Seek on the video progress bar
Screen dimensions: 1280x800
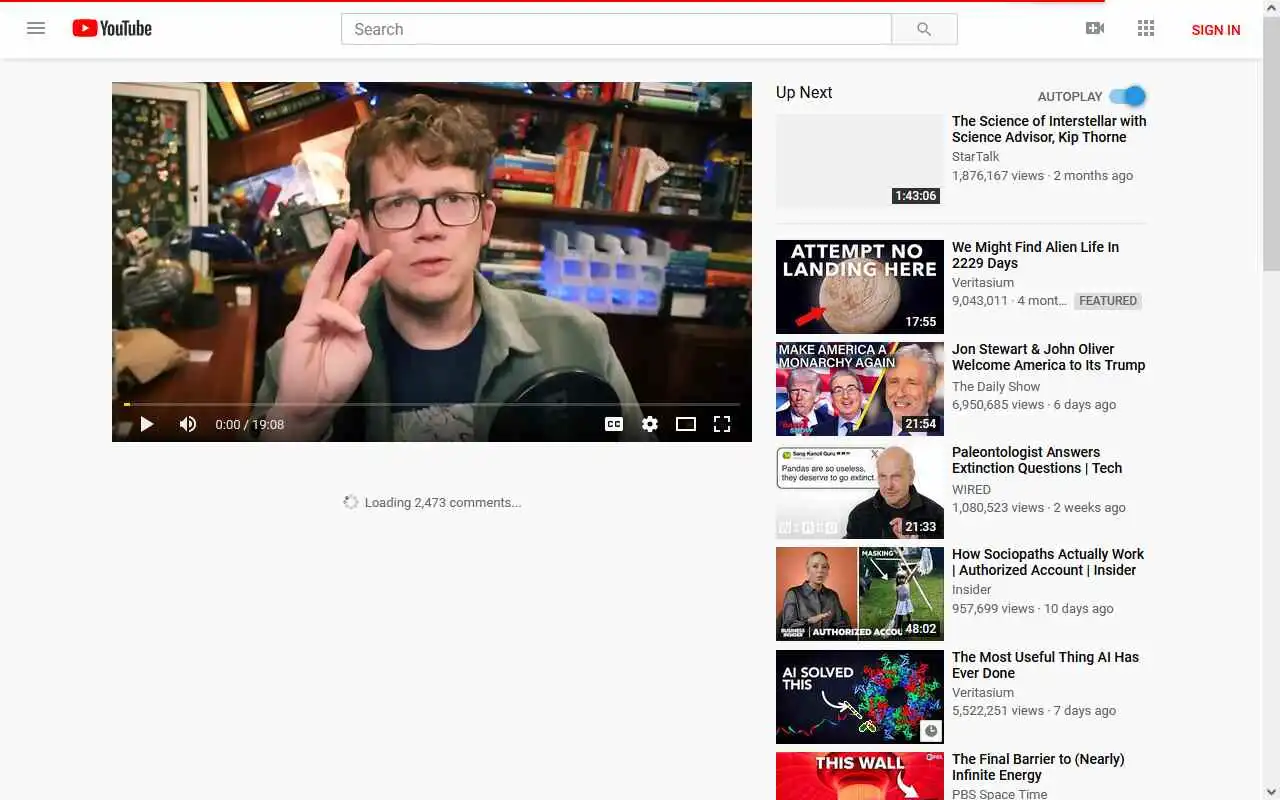click(x=432, y=404)
